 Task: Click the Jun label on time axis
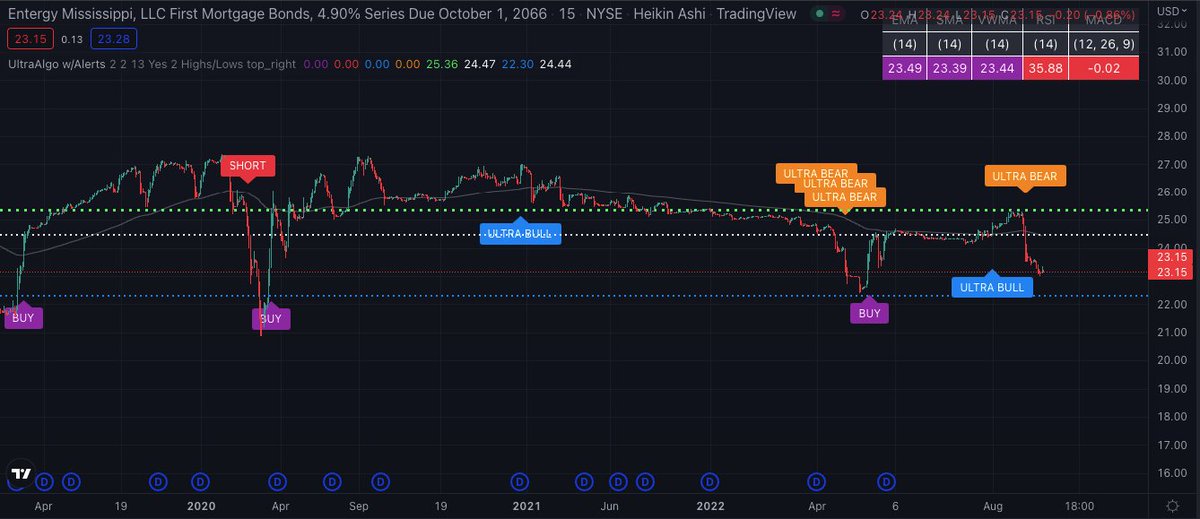point(610,506)
